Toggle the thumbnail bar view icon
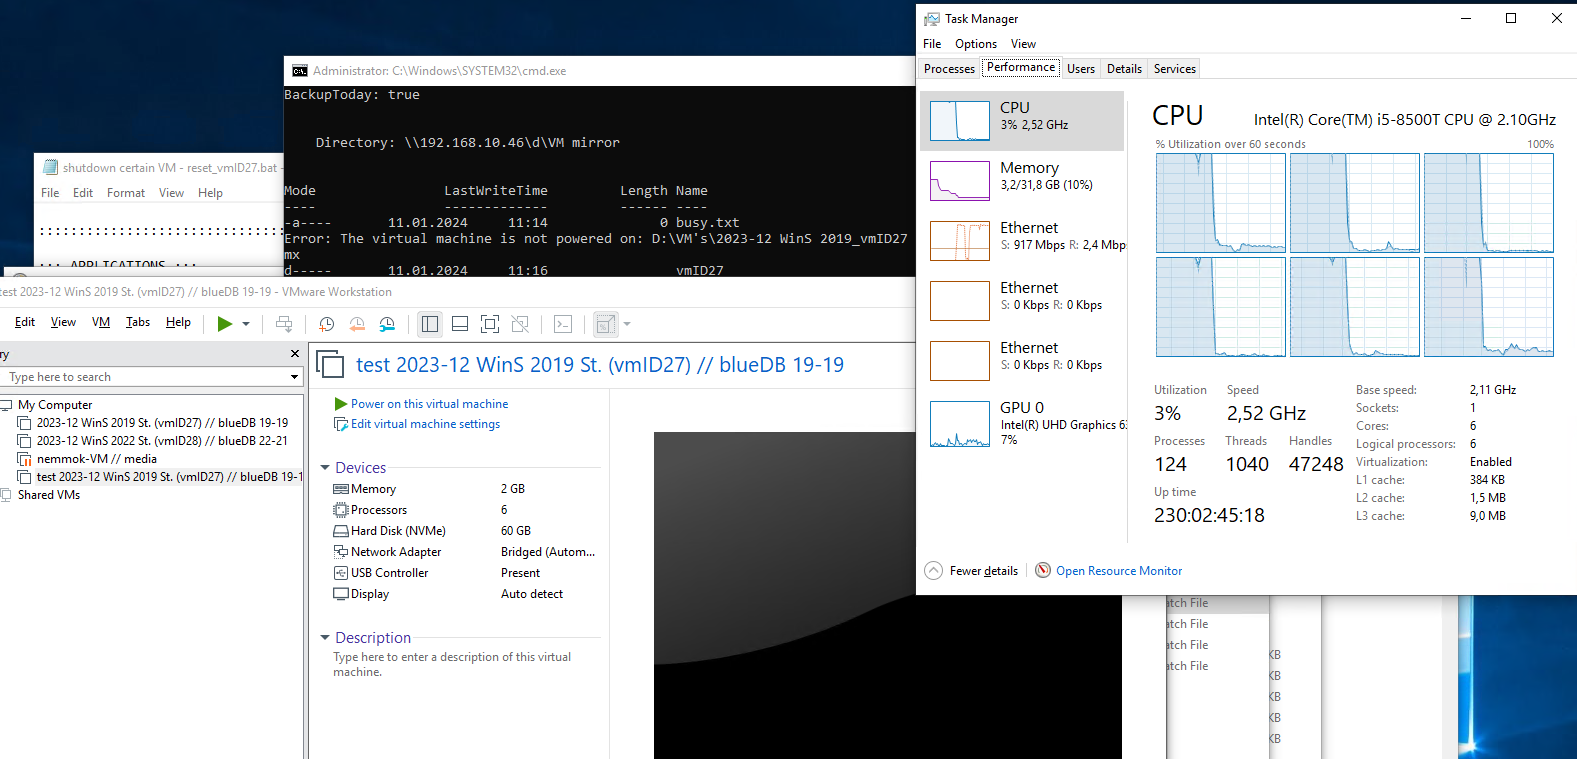Viewport: 1577px width, 759px height. [x=460, y=324]
